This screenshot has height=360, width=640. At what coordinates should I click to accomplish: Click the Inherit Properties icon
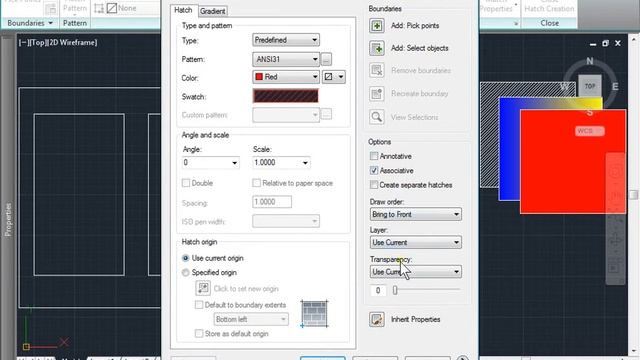[376, 319]
